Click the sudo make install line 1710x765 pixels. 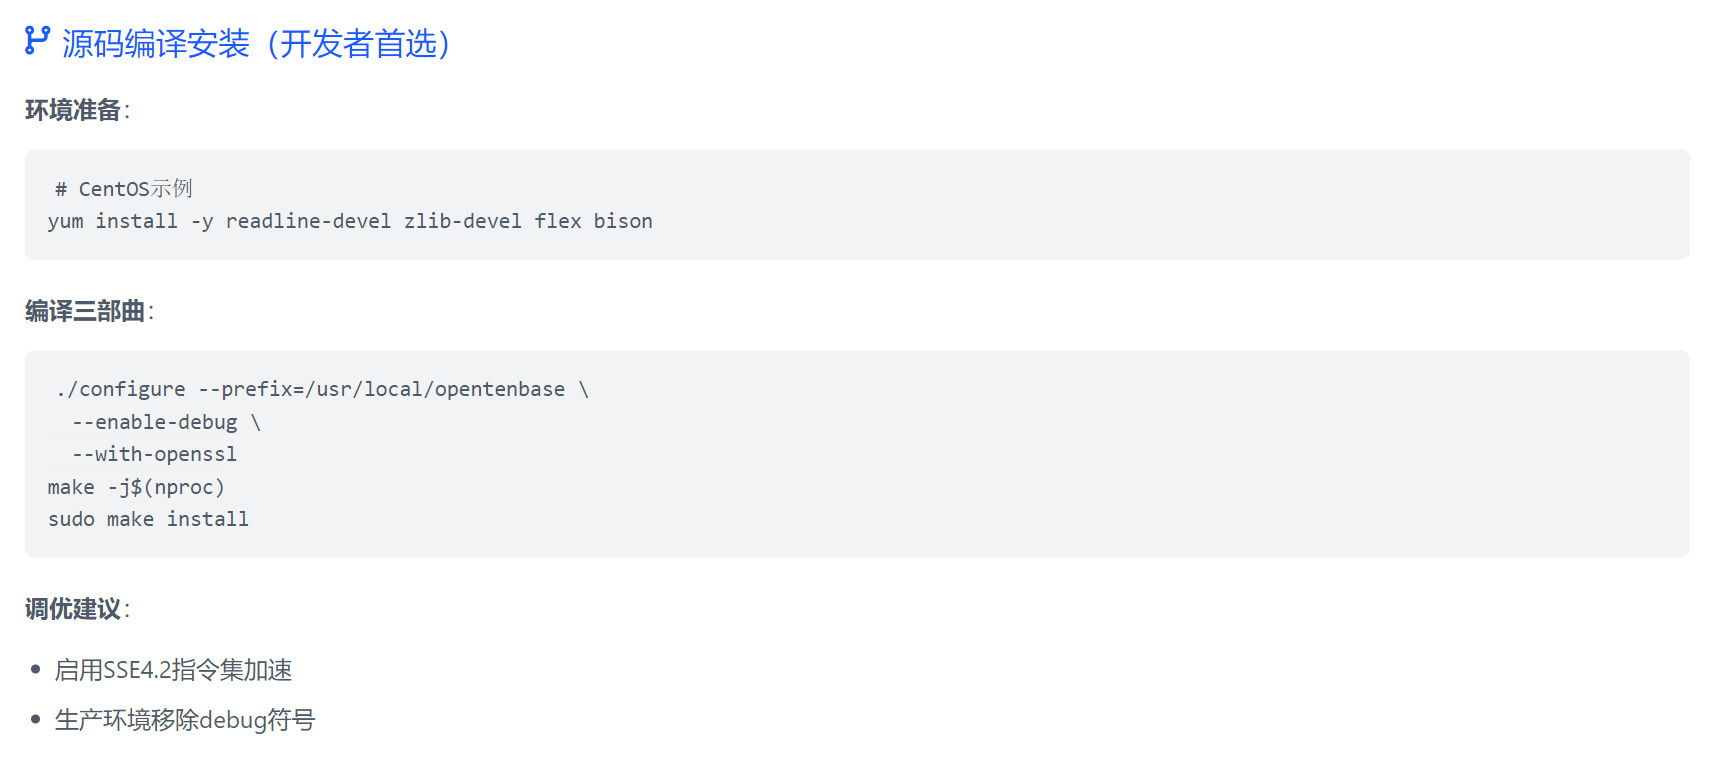point(148,519)
